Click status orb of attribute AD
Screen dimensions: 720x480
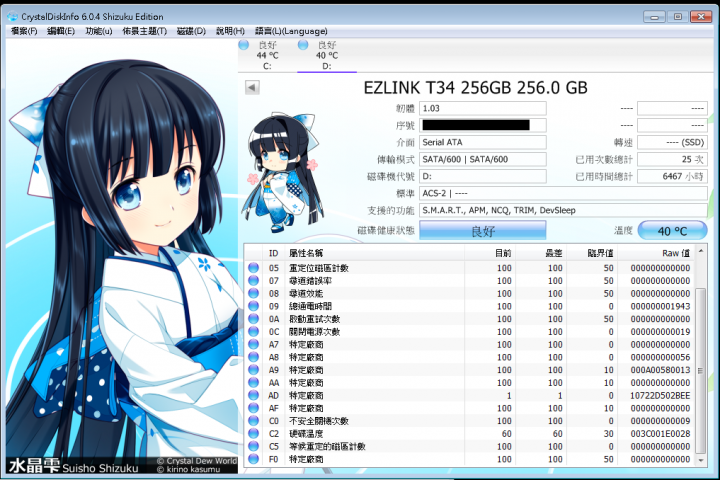click(253, 395)
